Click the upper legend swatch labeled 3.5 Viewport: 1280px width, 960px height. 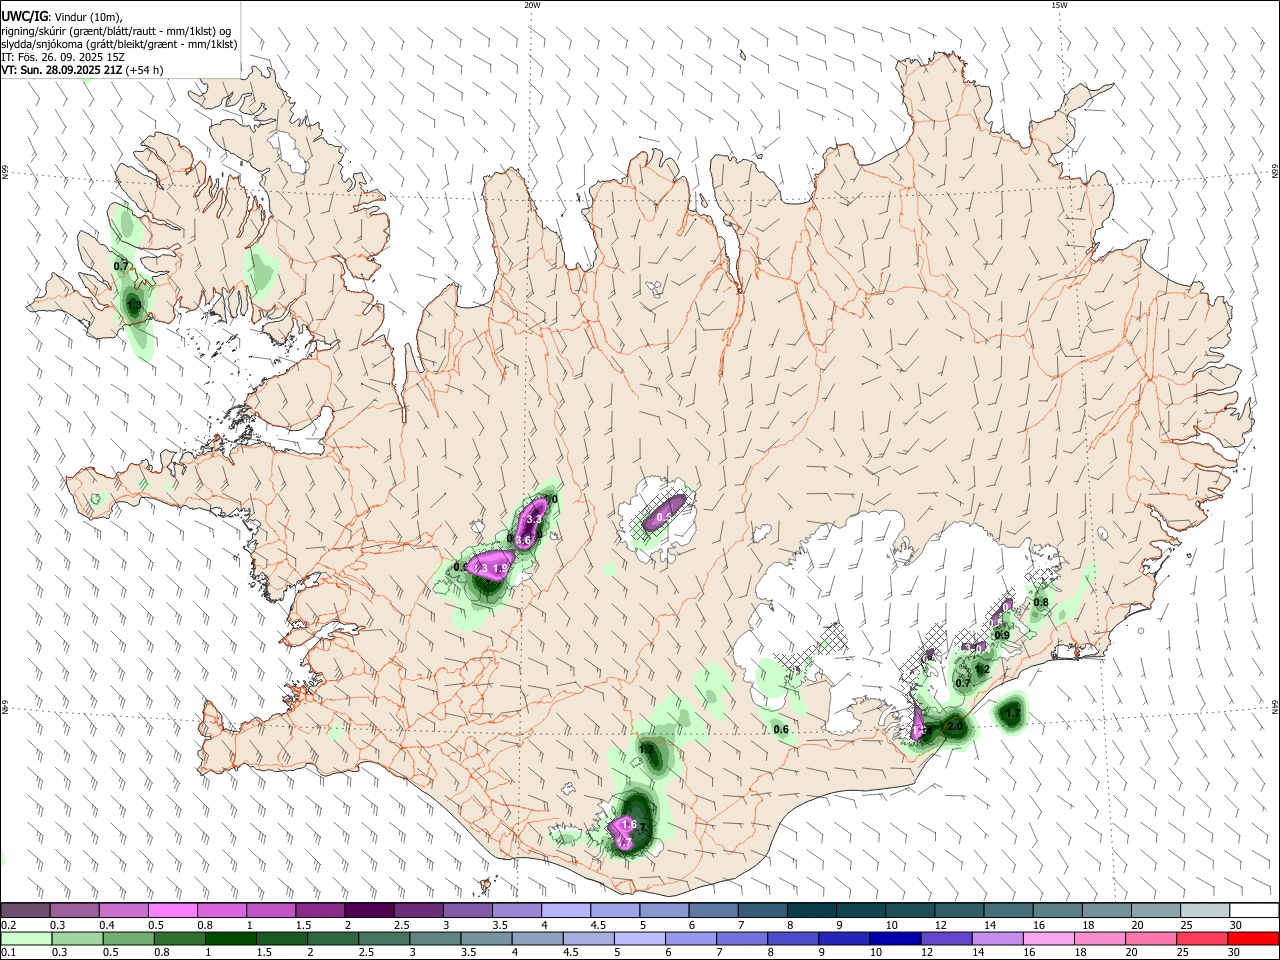pyautogui.click(x=515, y=911)
